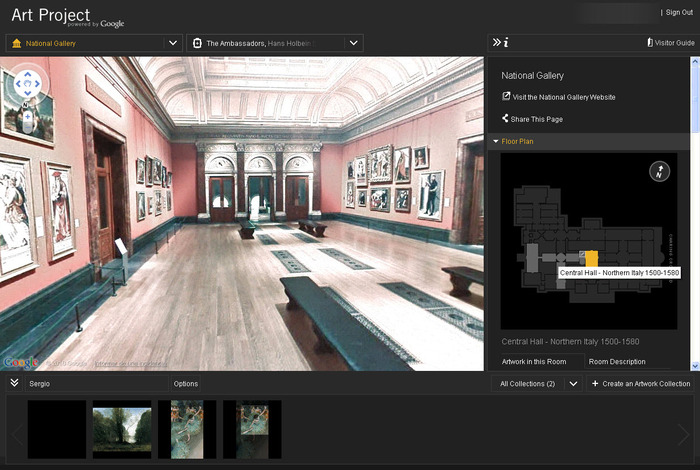Collapse the side panel with double arrows
Screen dimensions: 700x470
point(496,42)
